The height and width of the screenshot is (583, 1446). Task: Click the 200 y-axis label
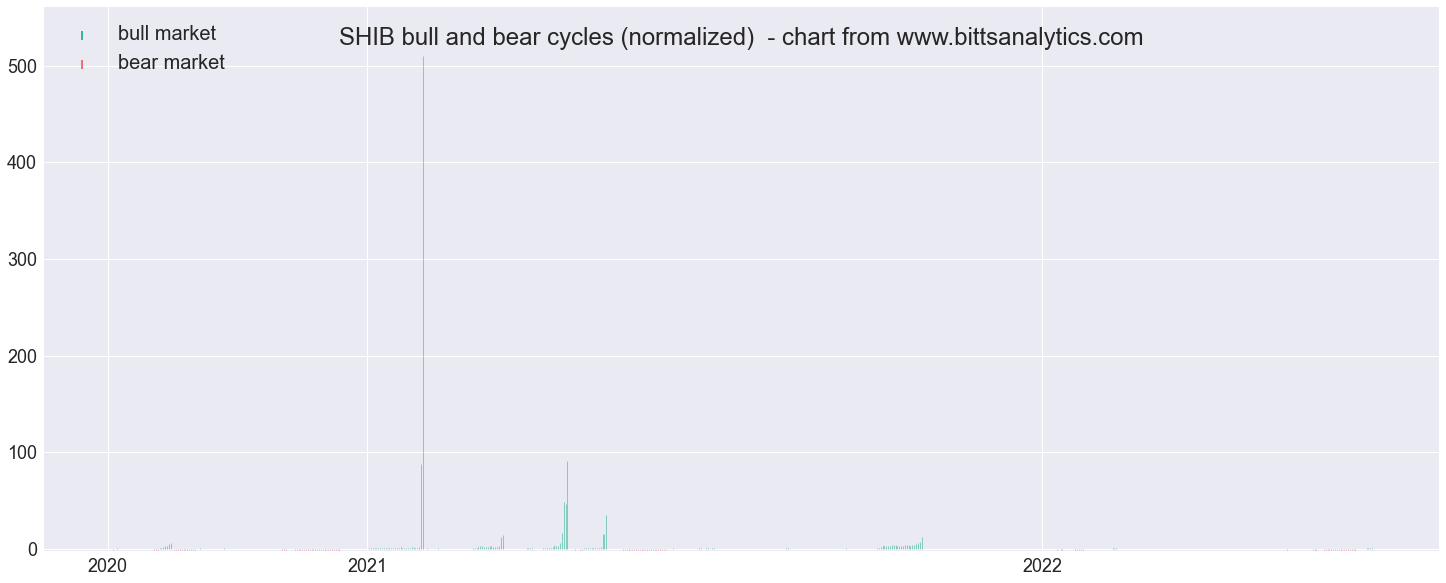pyautogui.click(x=24, y=356)
